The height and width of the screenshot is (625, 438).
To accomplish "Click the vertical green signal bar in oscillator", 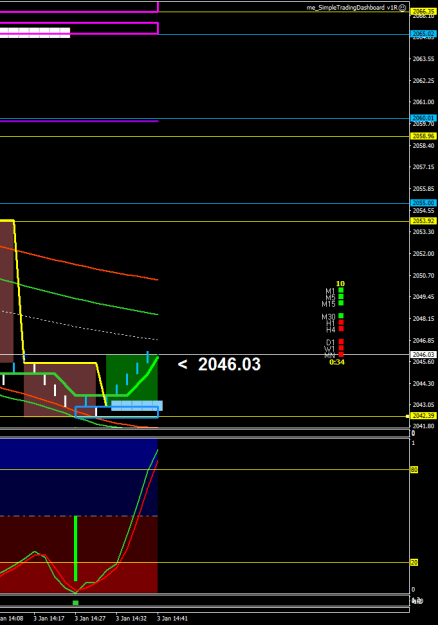I will click(76, 548).
